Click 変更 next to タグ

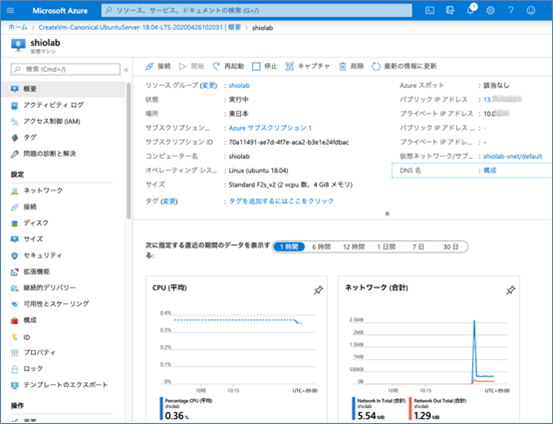[x=169, y=201]
